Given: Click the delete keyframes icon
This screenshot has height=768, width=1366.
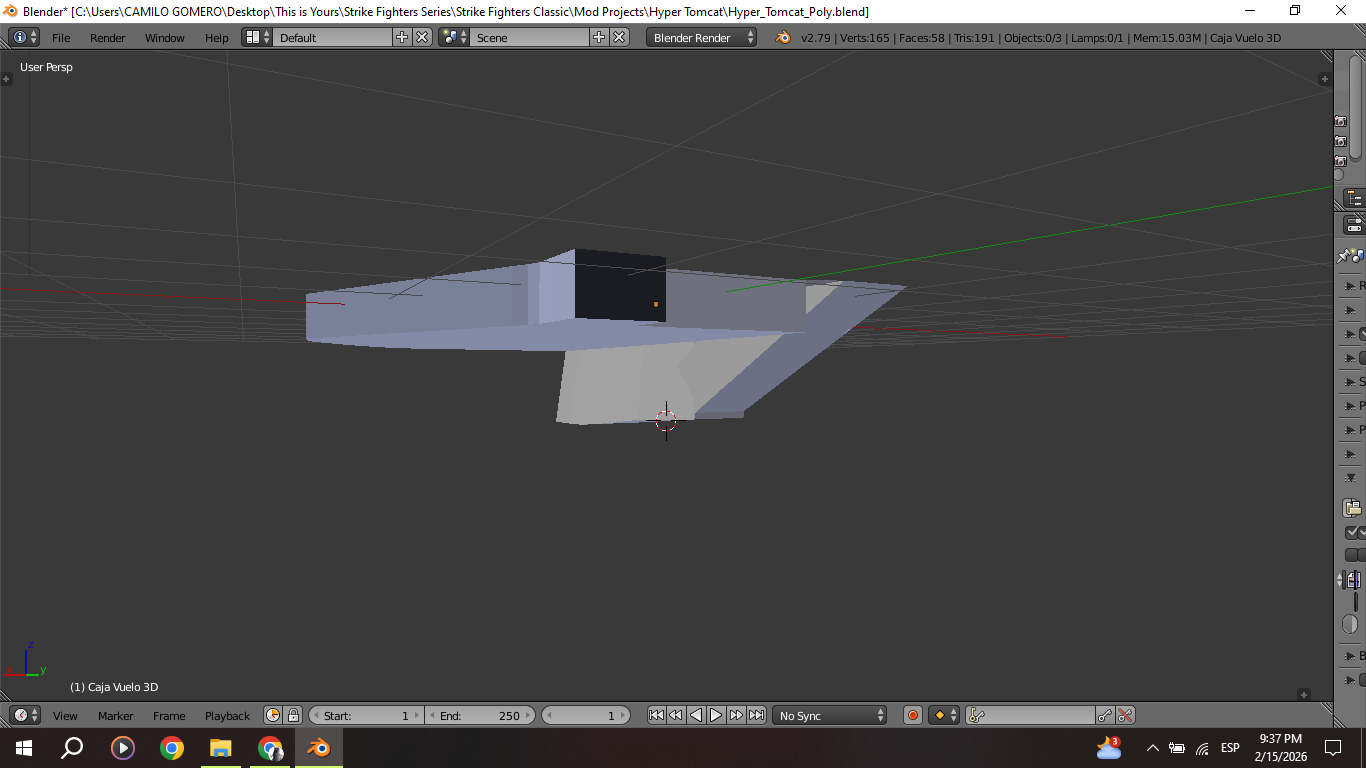Looking at the screenshot, I should (1125, 715).
